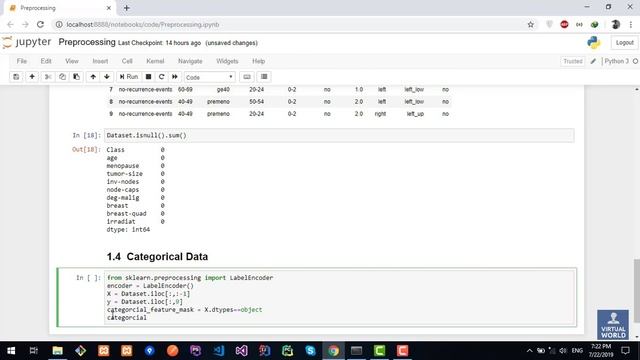This screenshot has width=640, height=360.
Task: Open the command palette keyboard icon
Action: 247,77
